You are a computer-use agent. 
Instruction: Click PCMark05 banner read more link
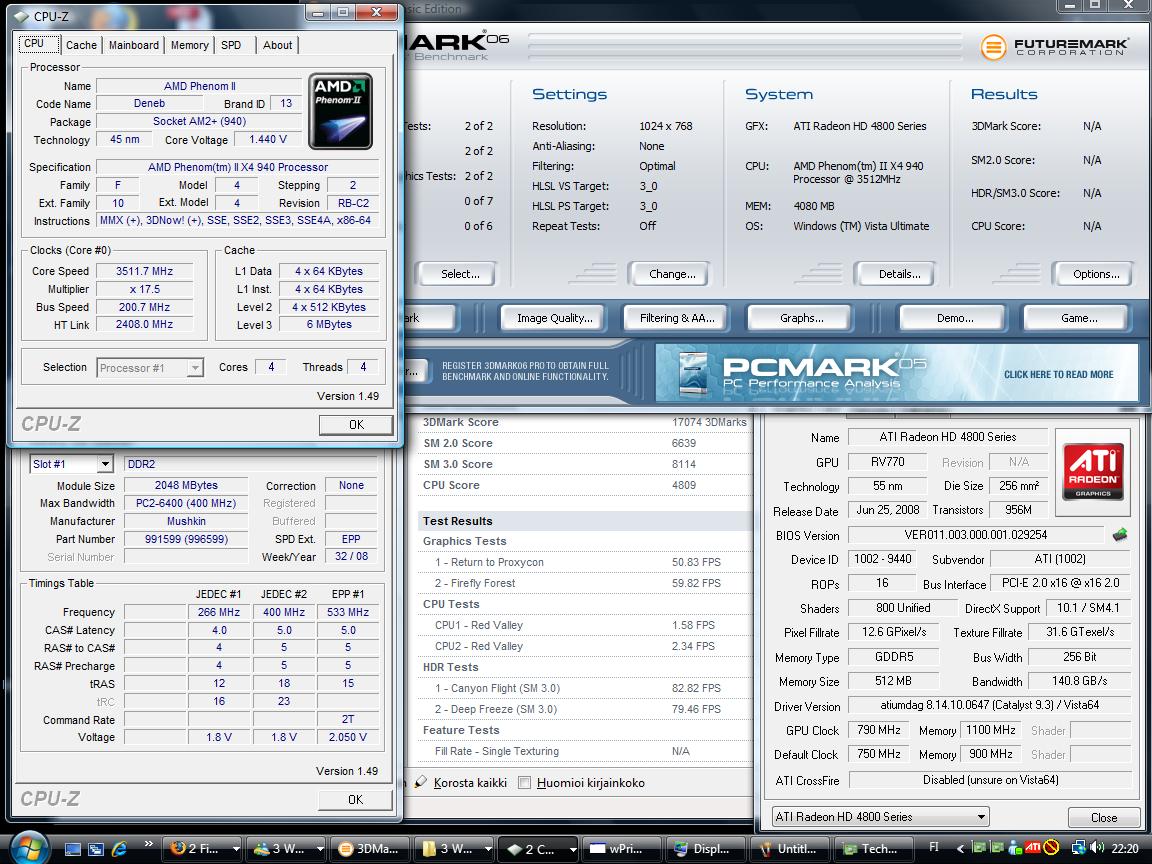1058,375
